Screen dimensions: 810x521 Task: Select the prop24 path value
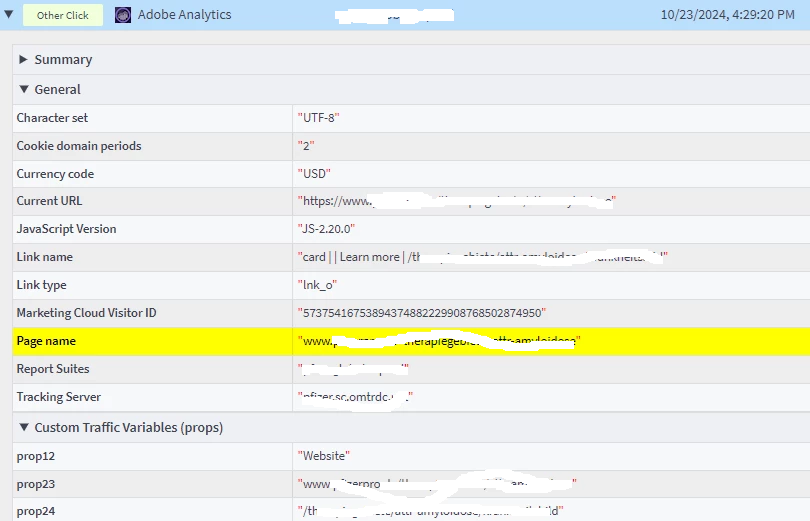[x=430, y=511]
